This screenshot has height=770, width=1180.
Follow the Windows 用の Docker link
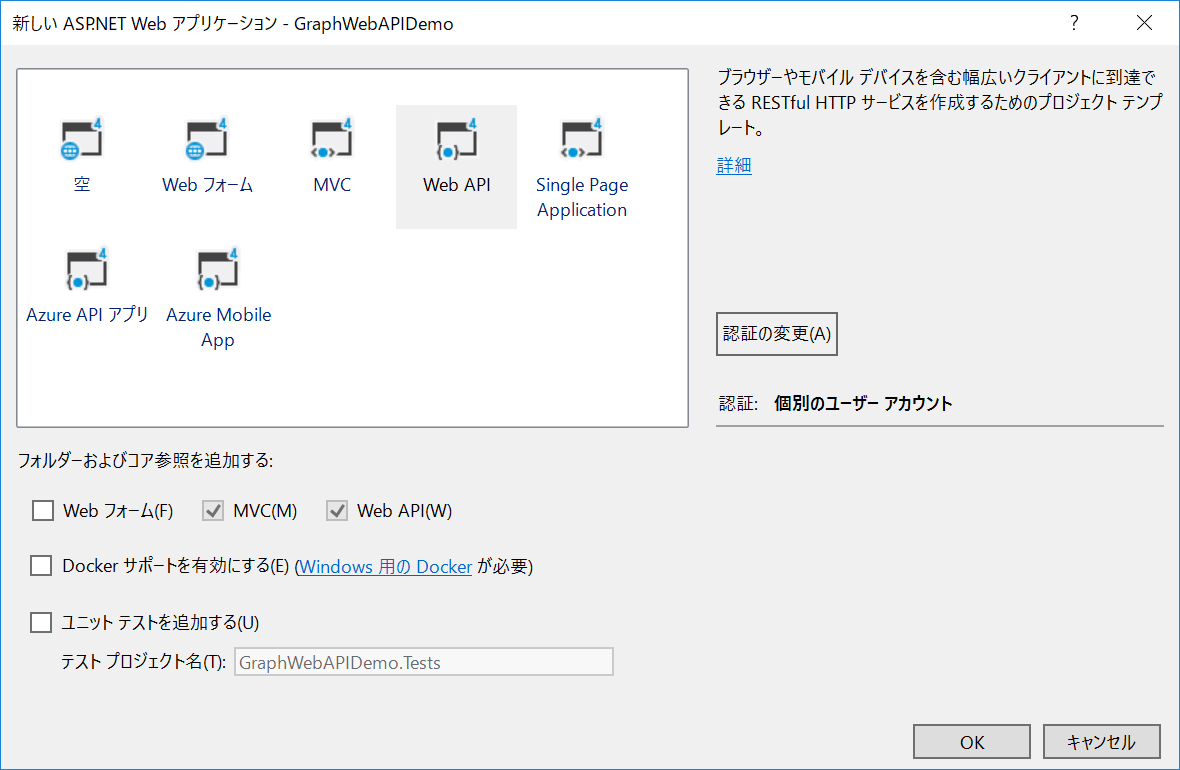click(384, 566)
